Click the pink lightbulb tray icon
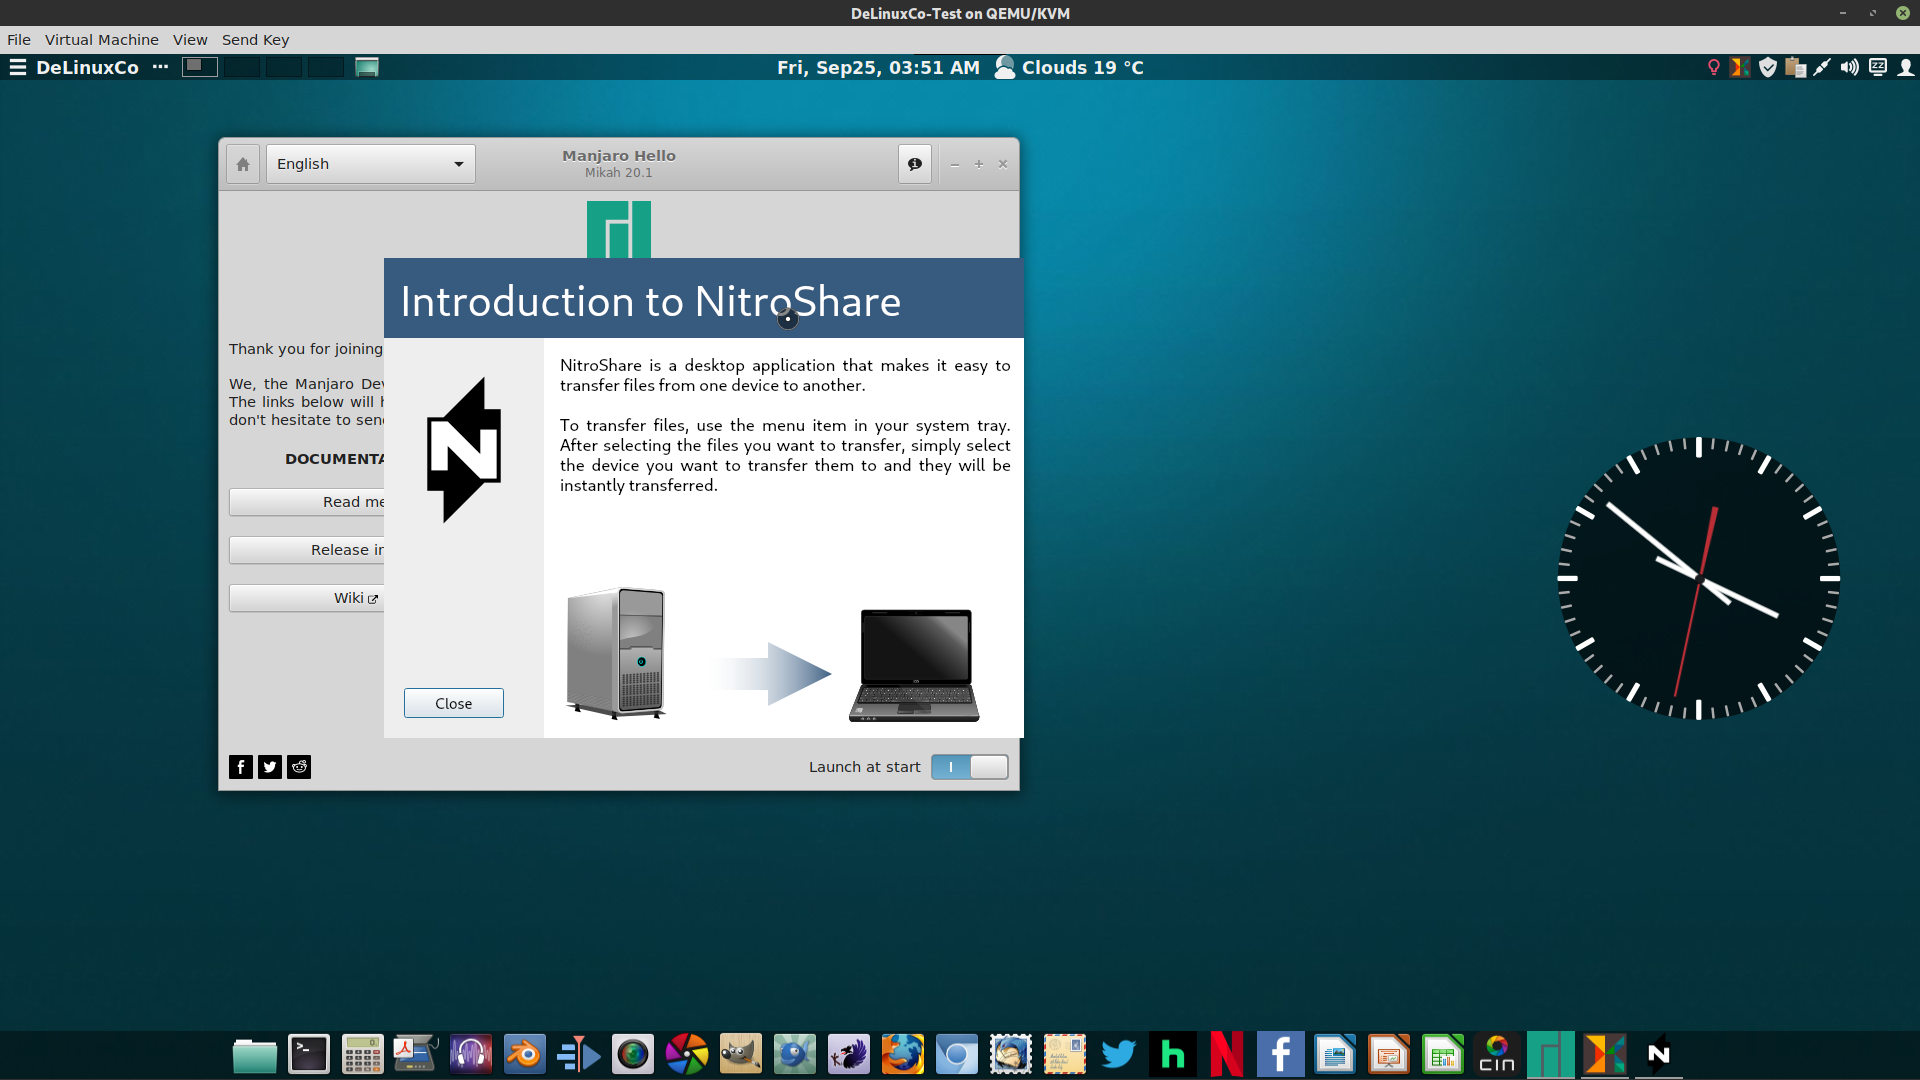This screenshot has height=1080, width=1920. click(x=1713, y=67)
